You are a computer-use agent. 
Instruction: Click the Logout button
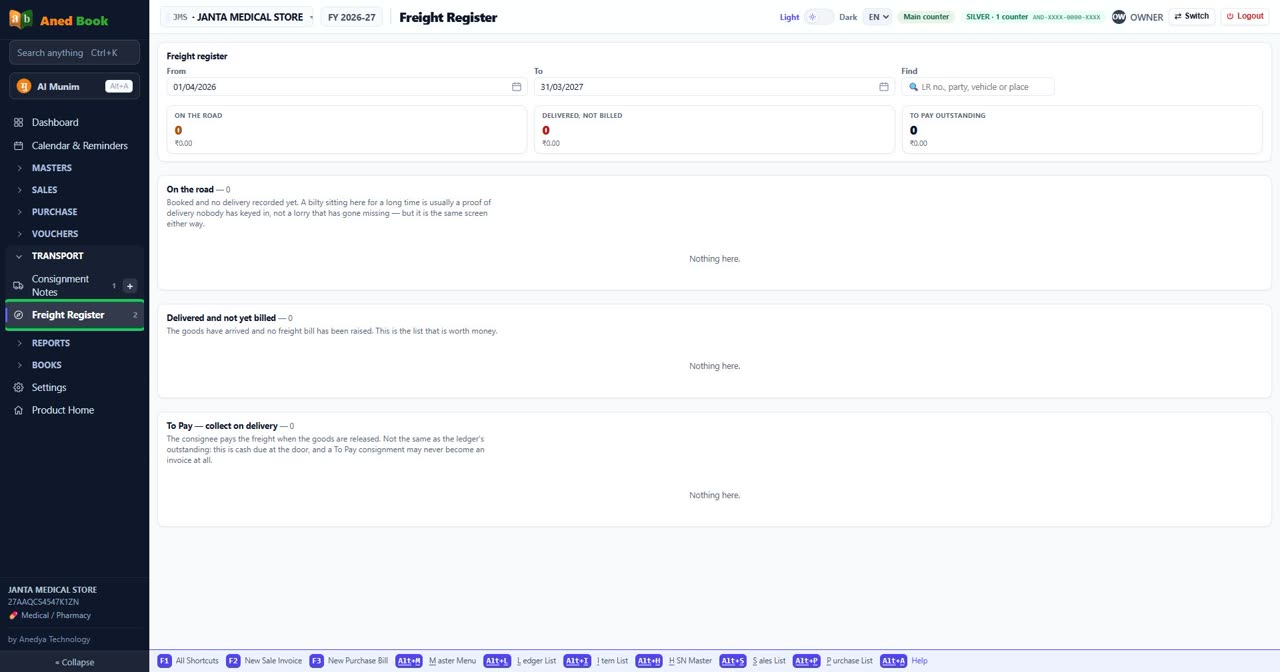pyautogui.click(x=1245, y=17)
